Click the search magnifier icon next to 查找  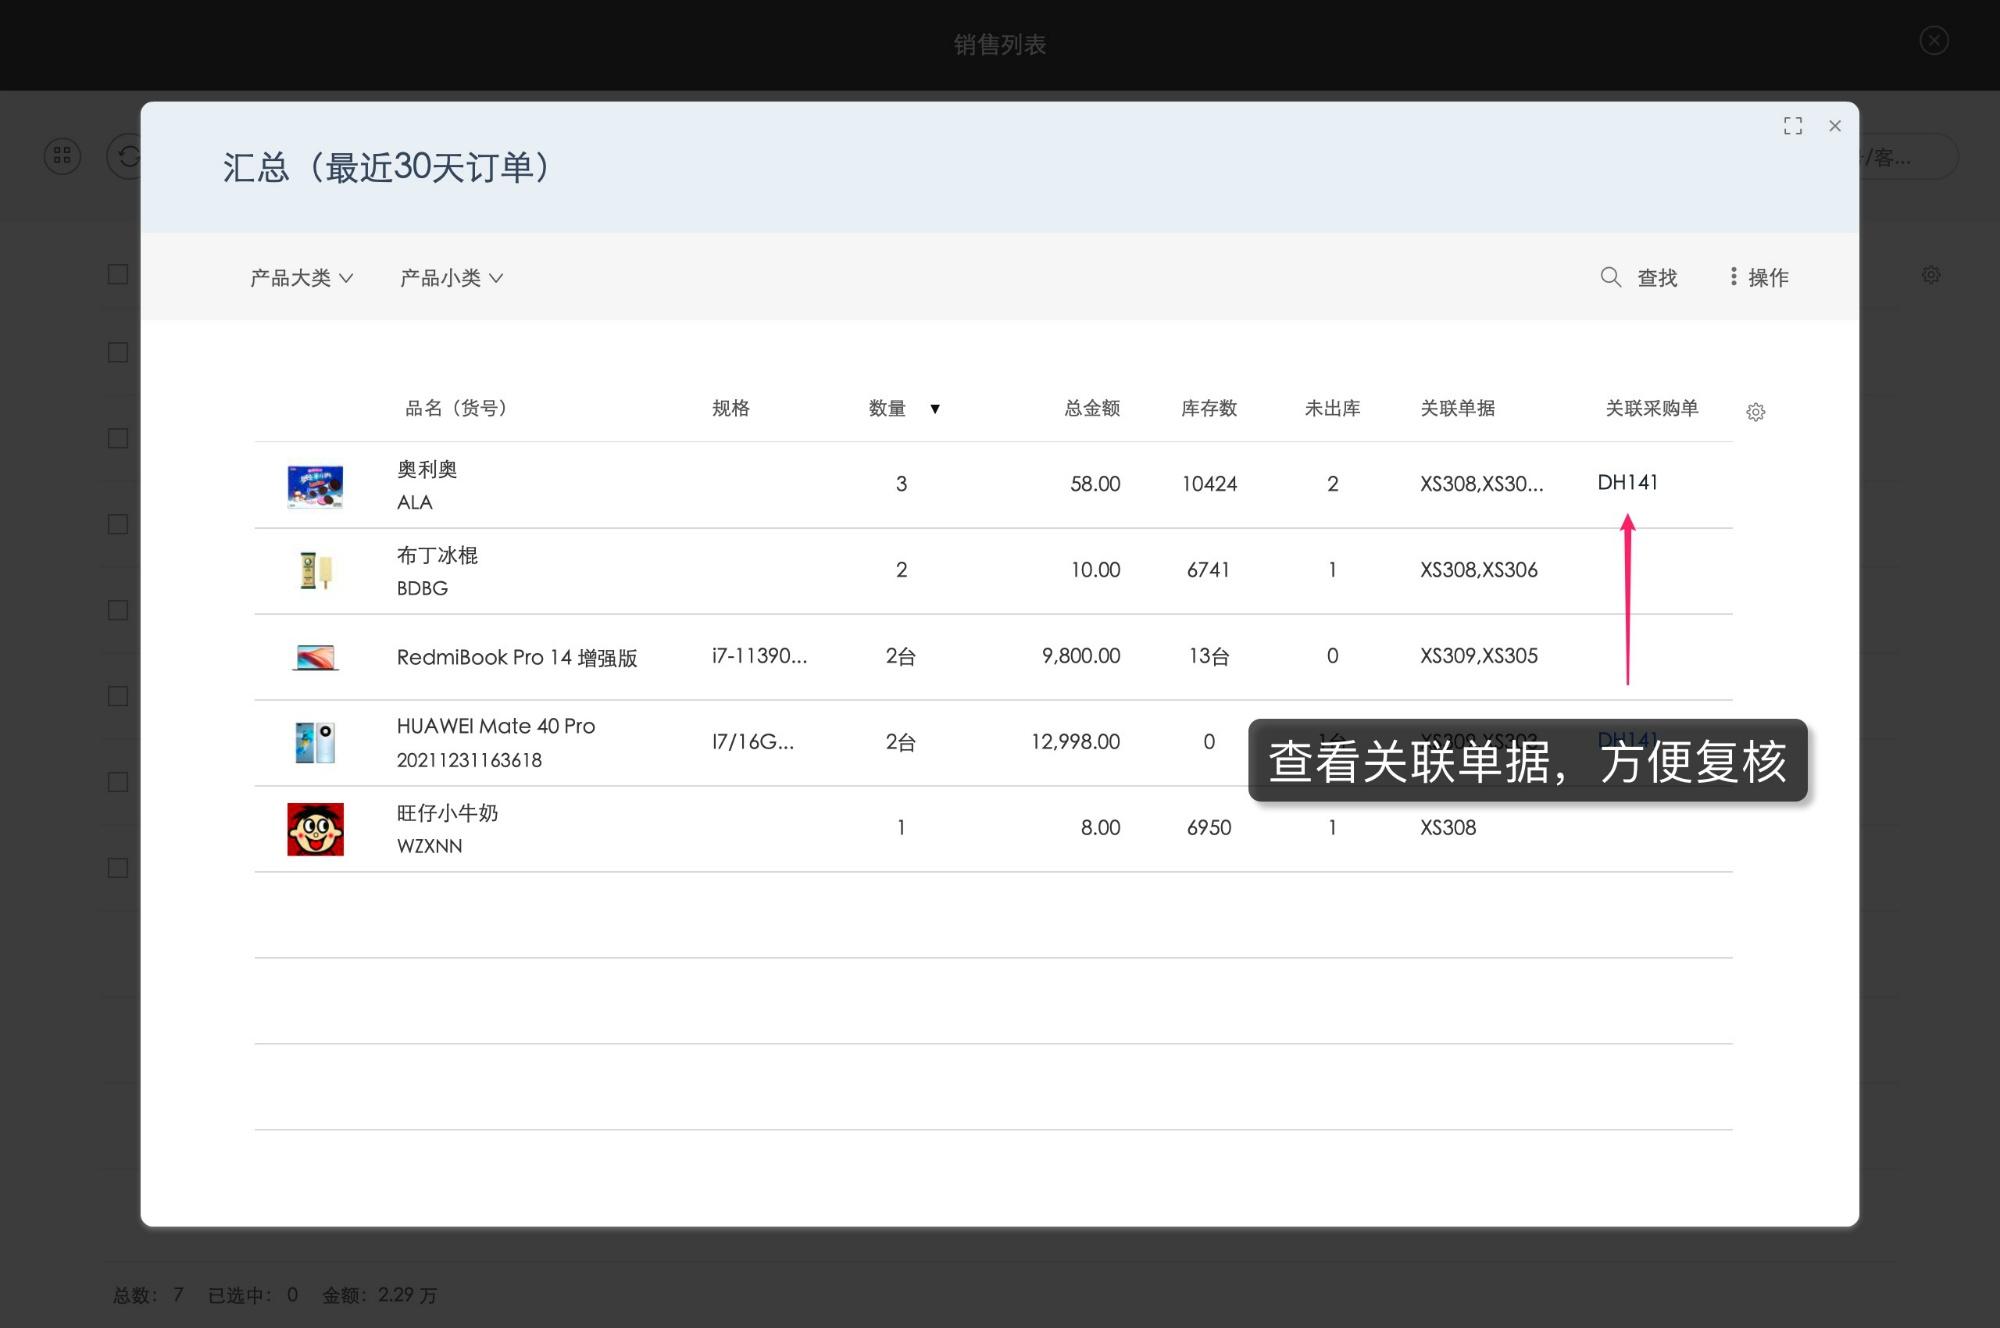(1610, 277)
